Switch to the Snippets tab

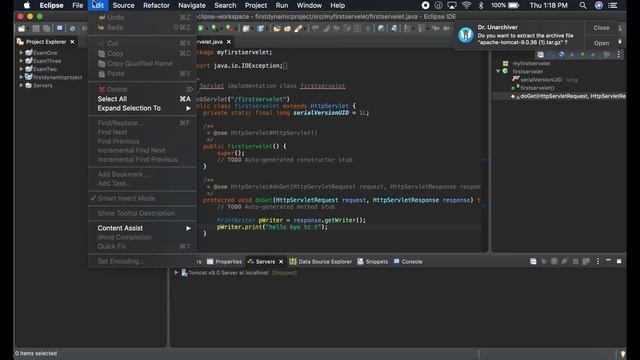(373, 262)
